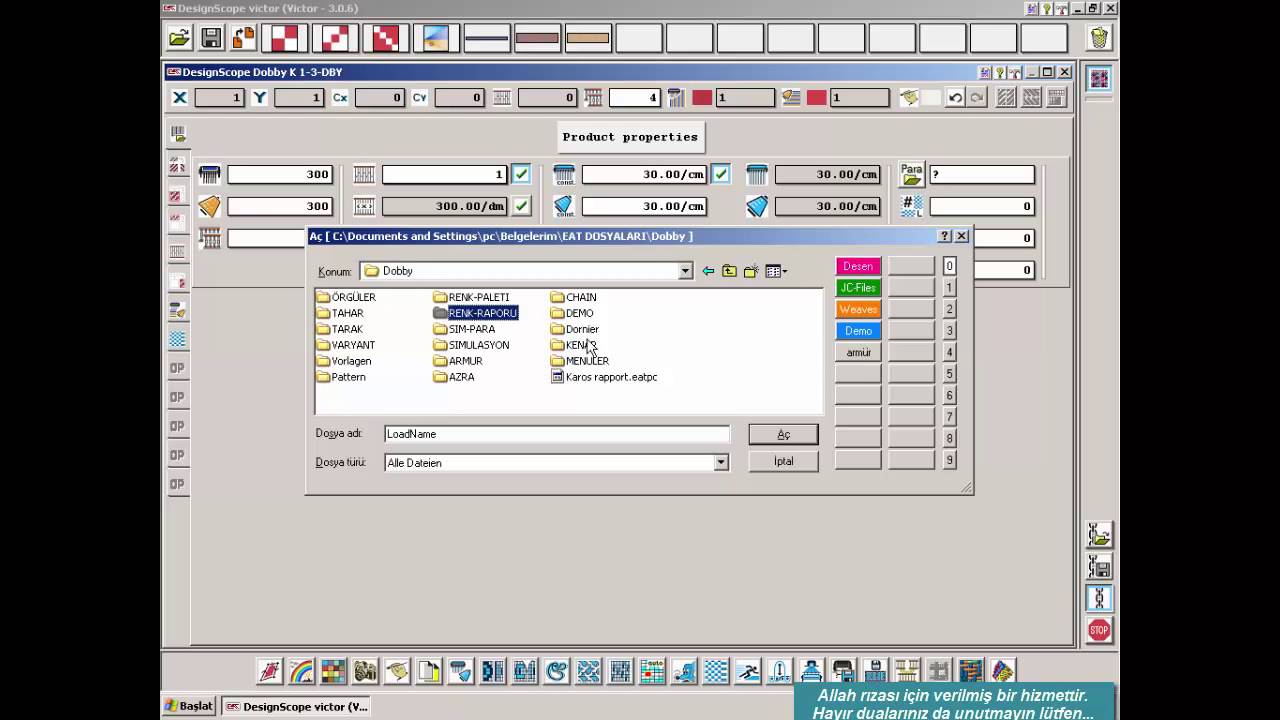Click the blue Demo shortcut button
This screenshot has width=1280, height=720.
858,331
